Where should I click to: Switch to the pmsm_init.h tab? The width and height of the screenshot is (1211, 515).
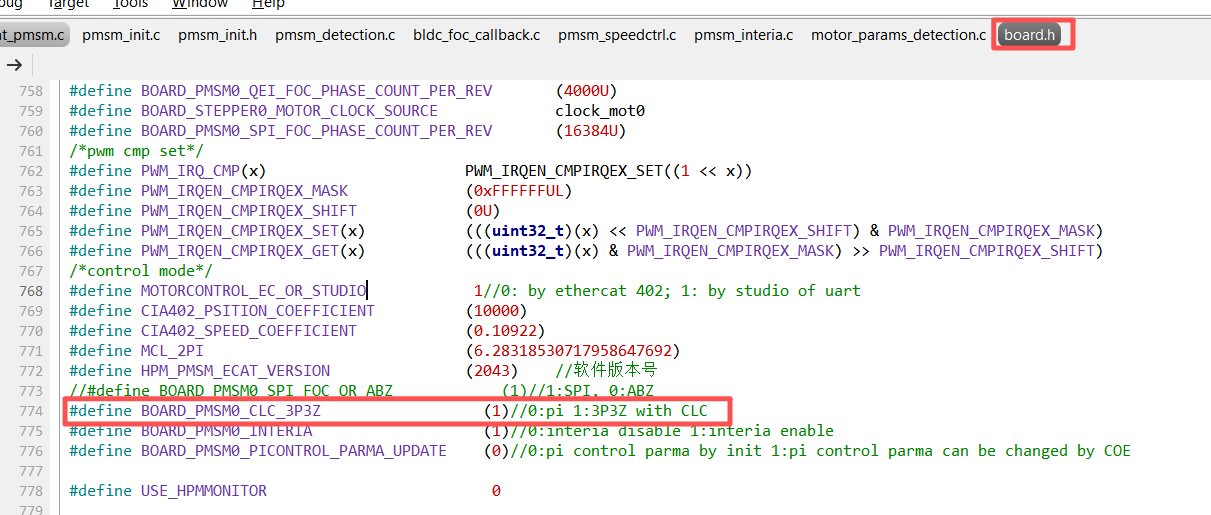pyautogui.click(x=217, y=35)
